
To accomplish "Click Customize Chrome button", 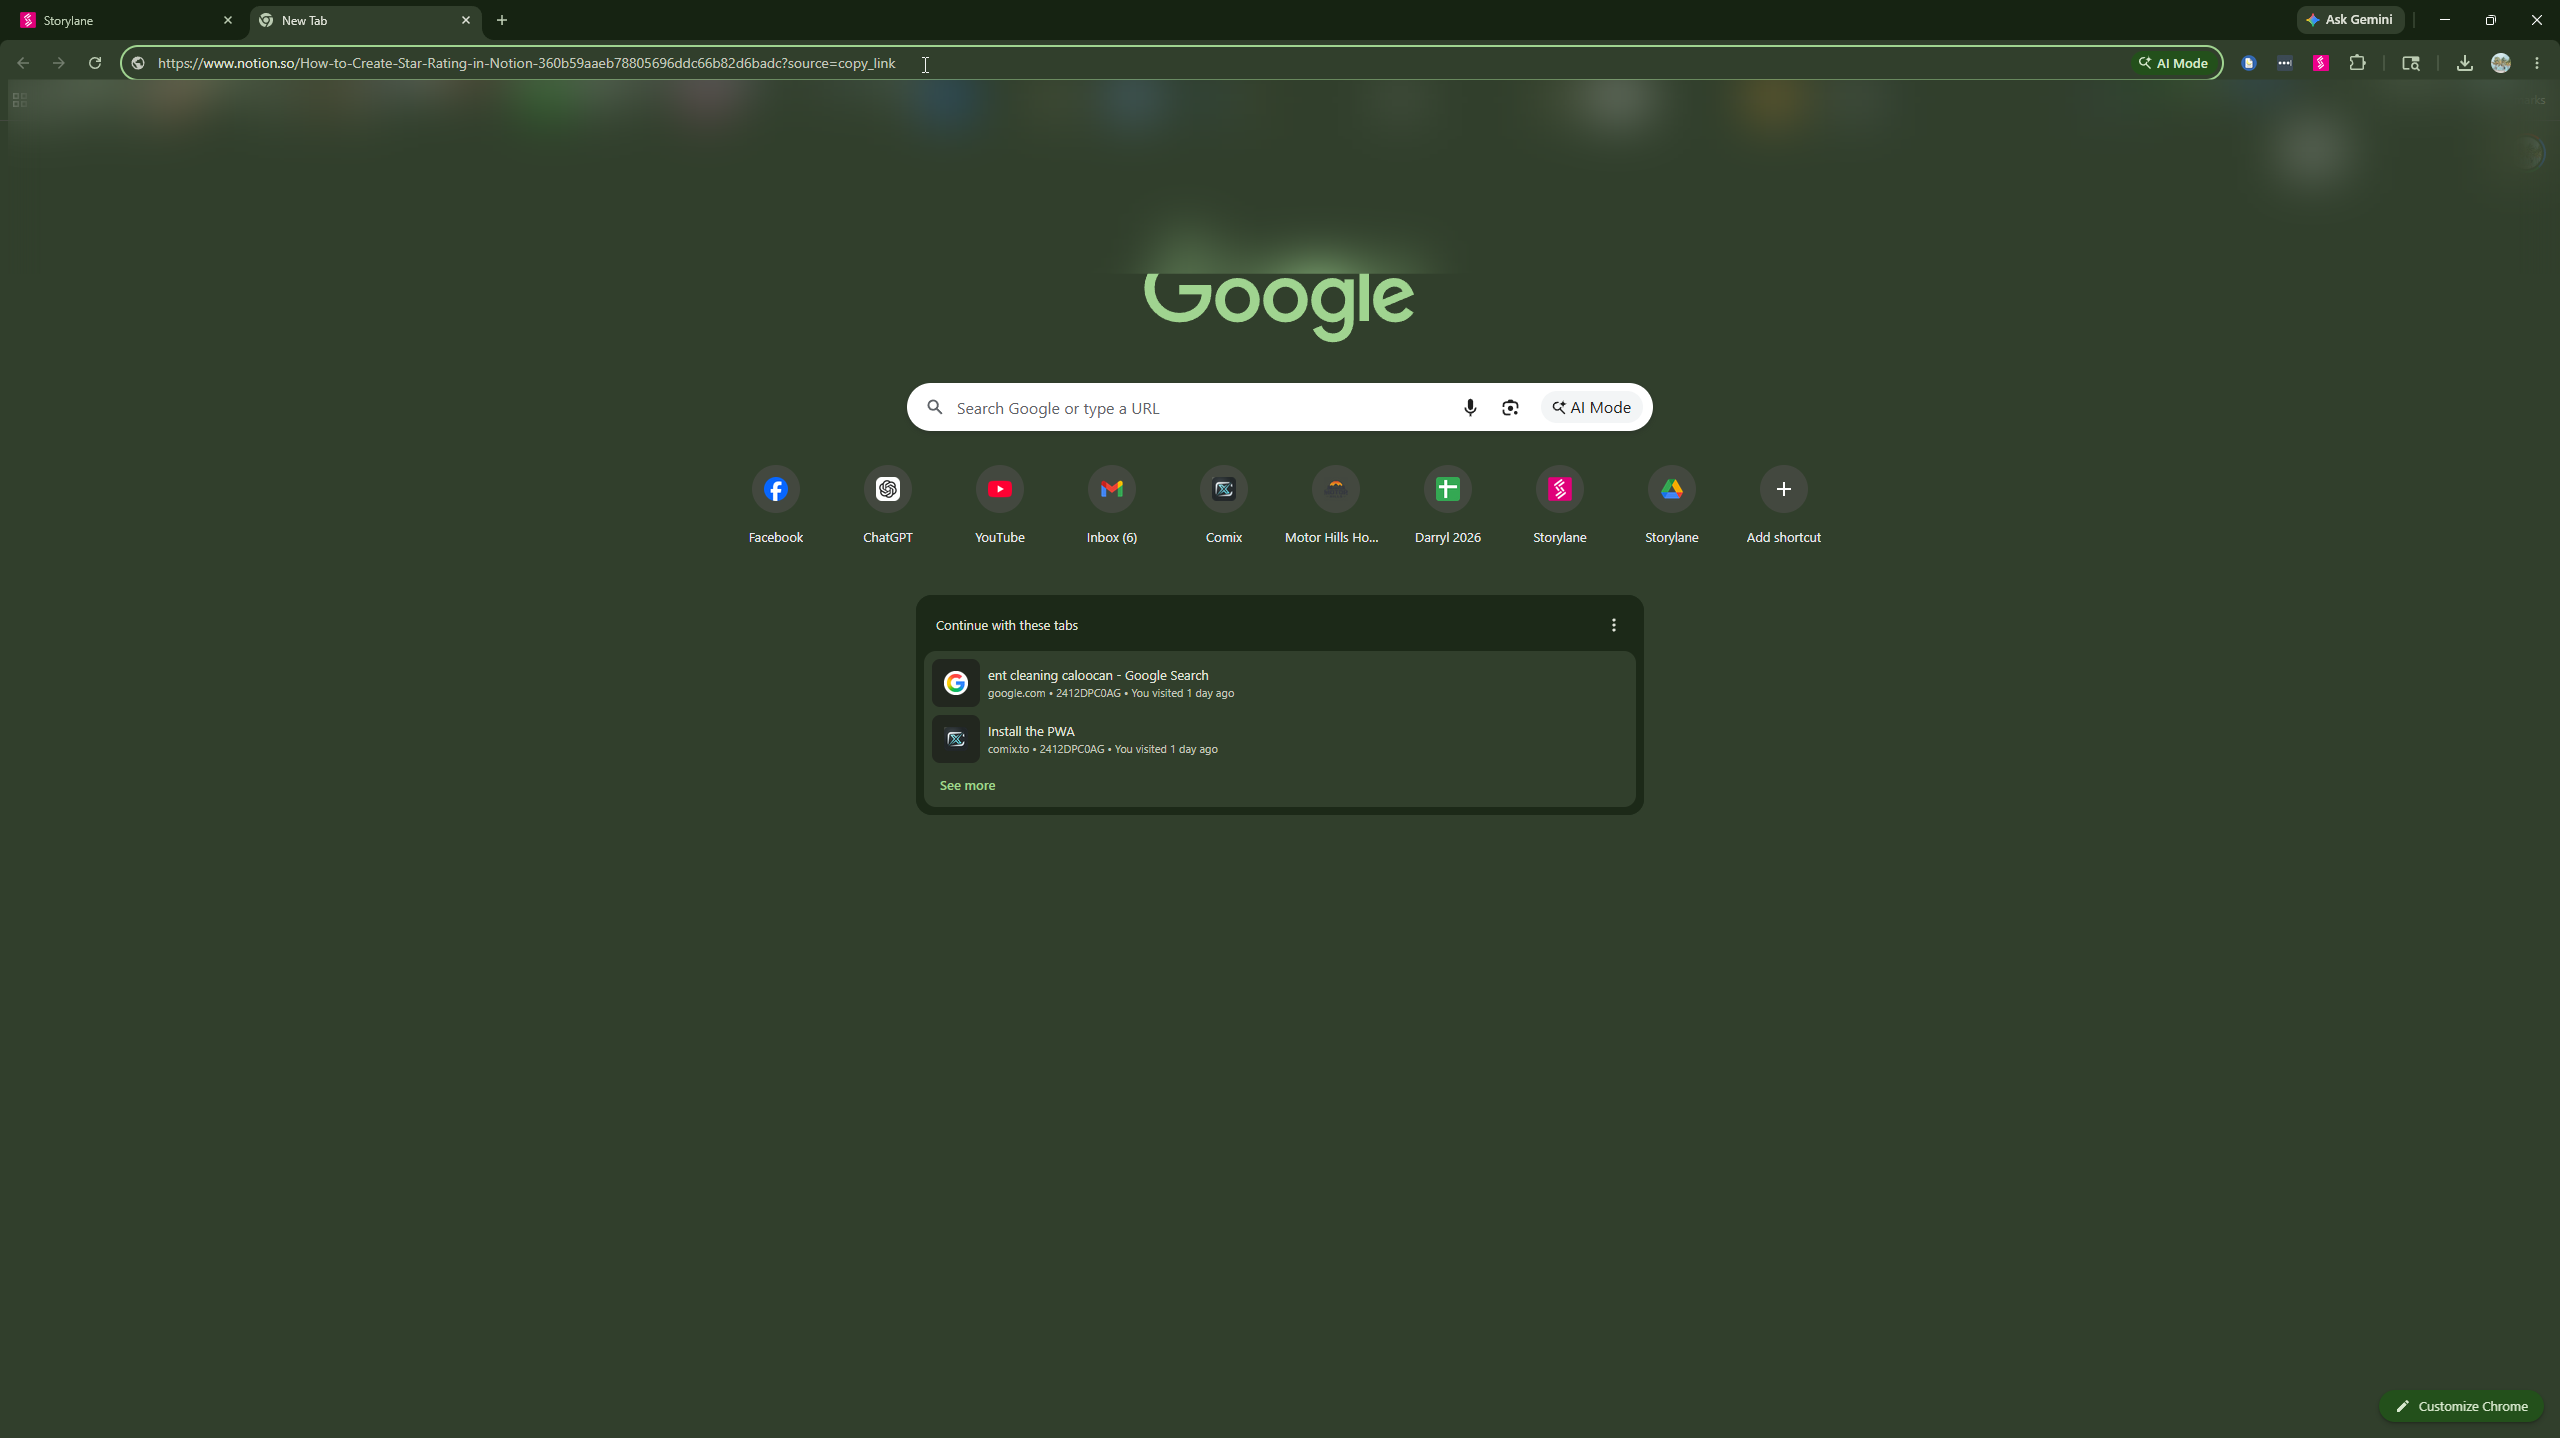I will pos(2461,1406).
